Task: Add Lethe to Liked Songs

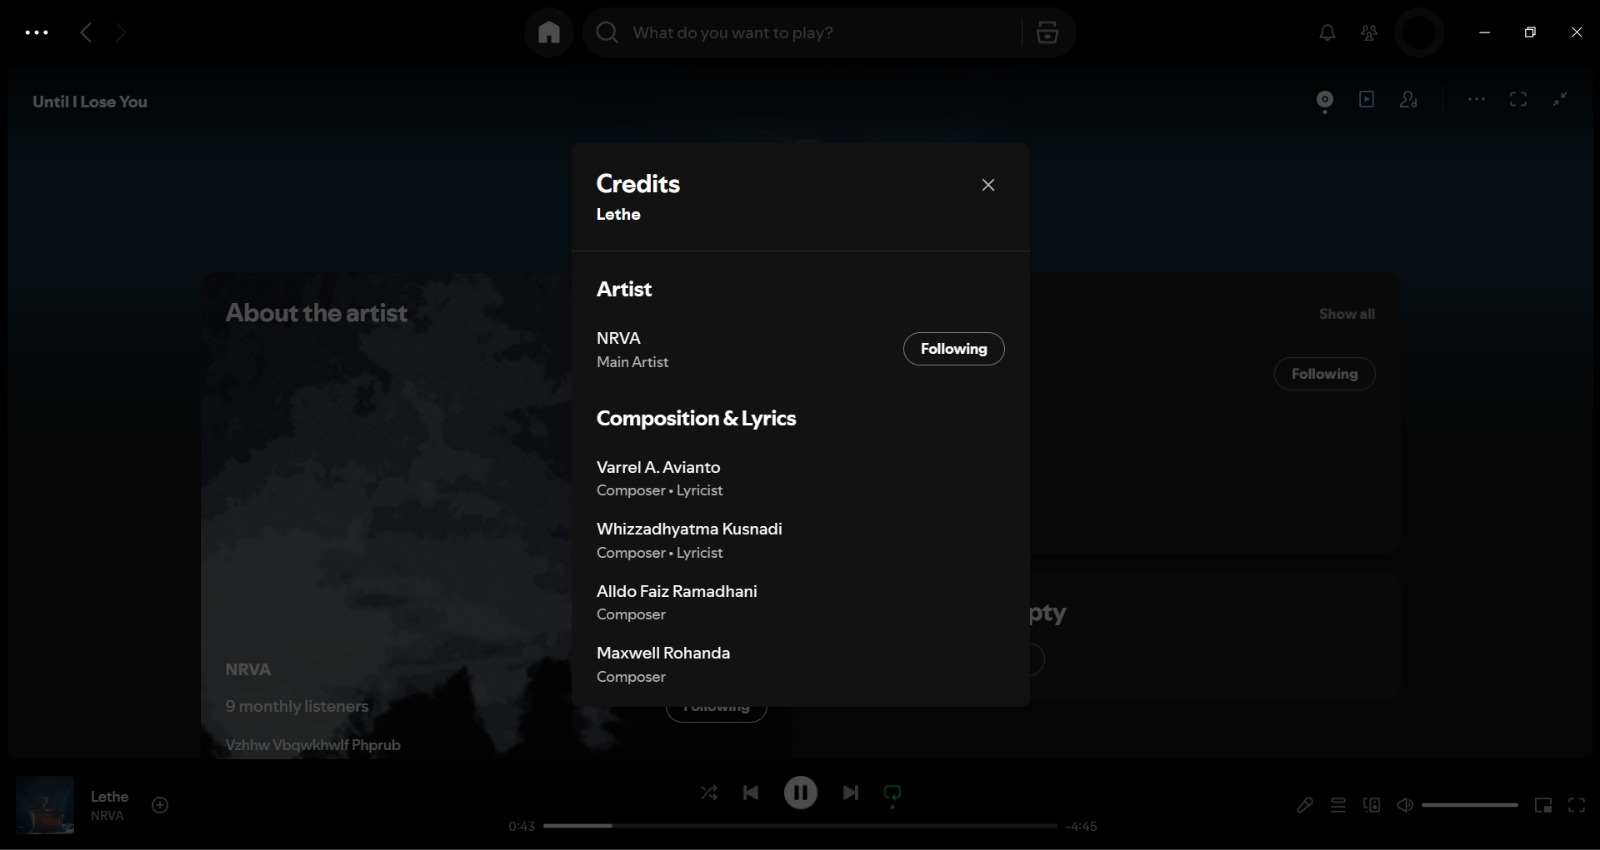Action: tap(160, 805)
